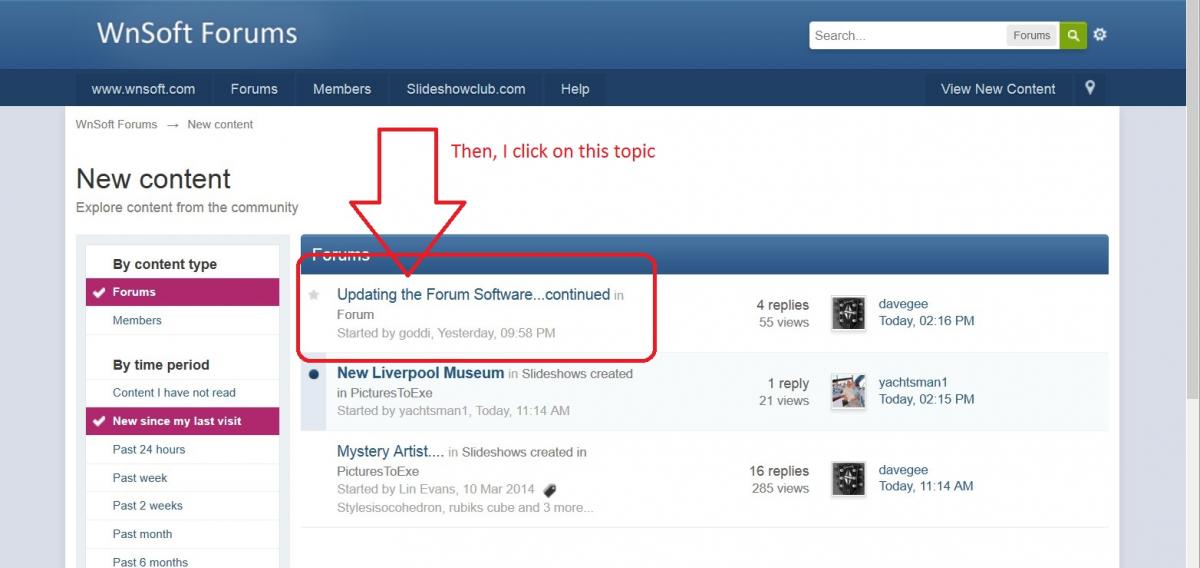Click Lin Evans topic starter name
1200x568 pixels.
point(426,489)
